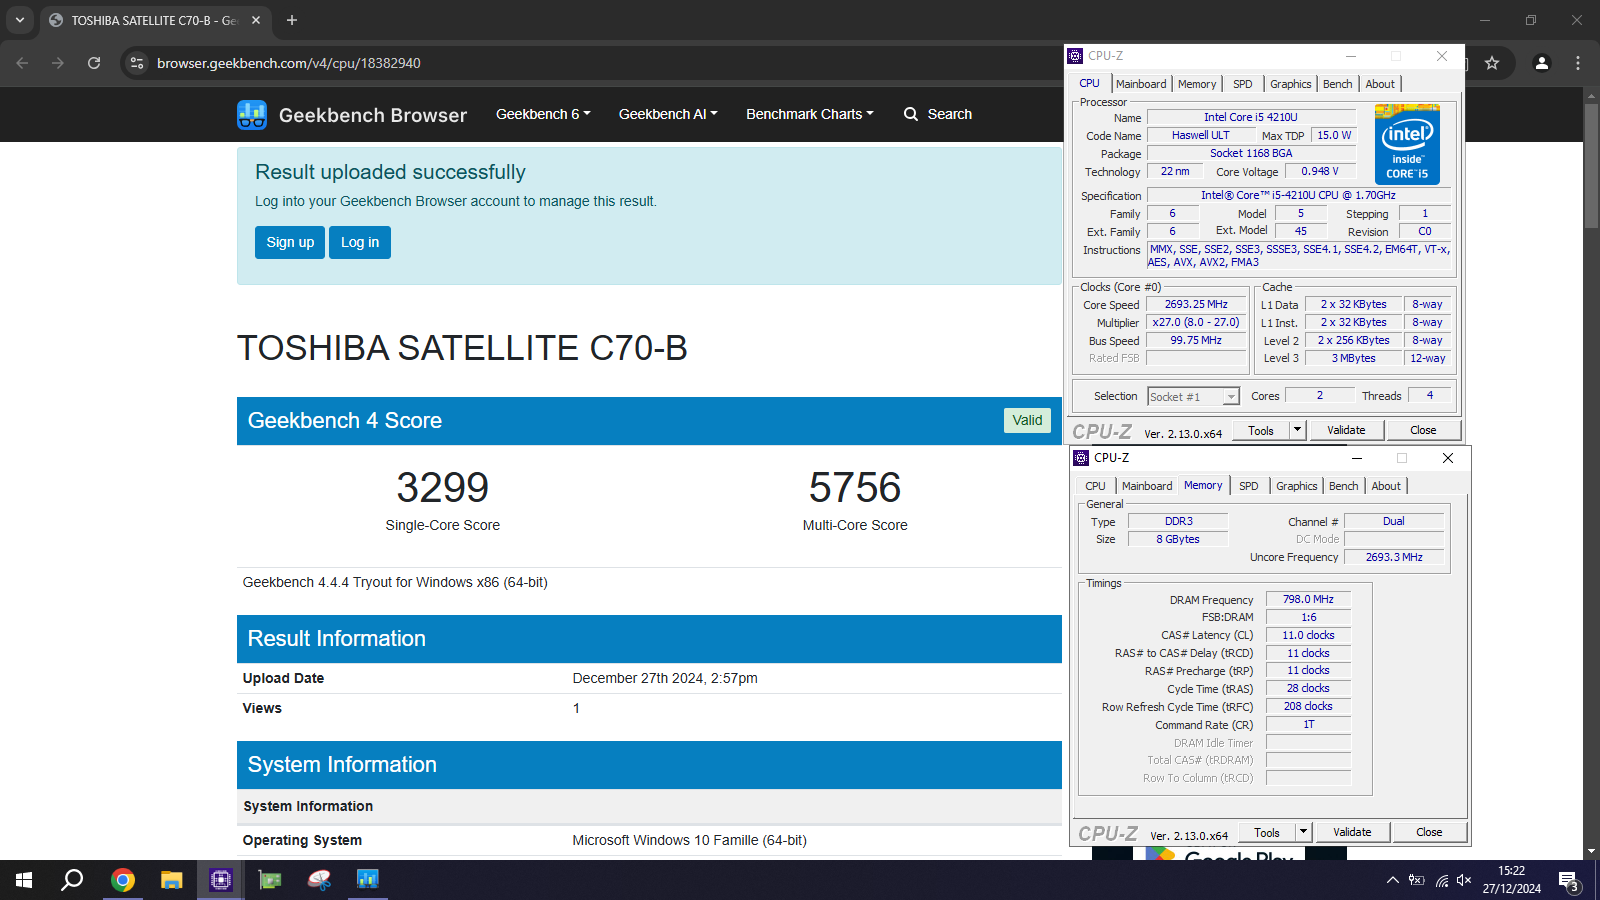Screen dimensions: 1600x900
Task: Open the site information icon in address bar
Action: (137, 63)
